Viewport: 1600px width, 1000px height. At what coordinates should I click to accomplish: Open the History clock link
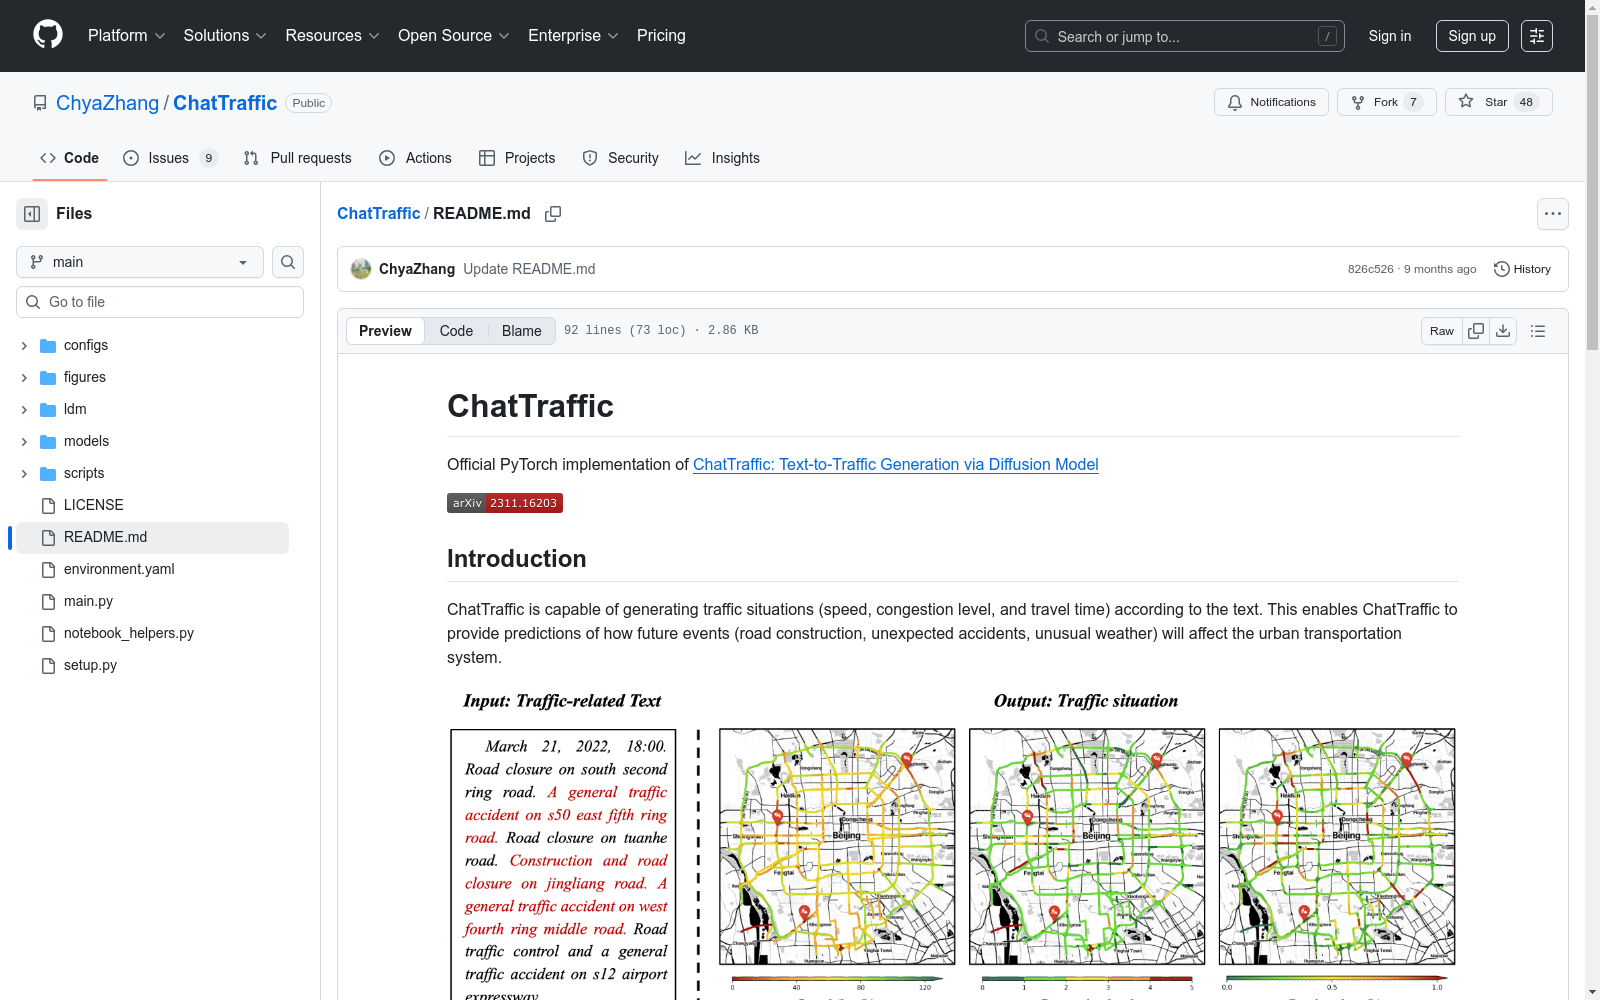[1522, 269]
